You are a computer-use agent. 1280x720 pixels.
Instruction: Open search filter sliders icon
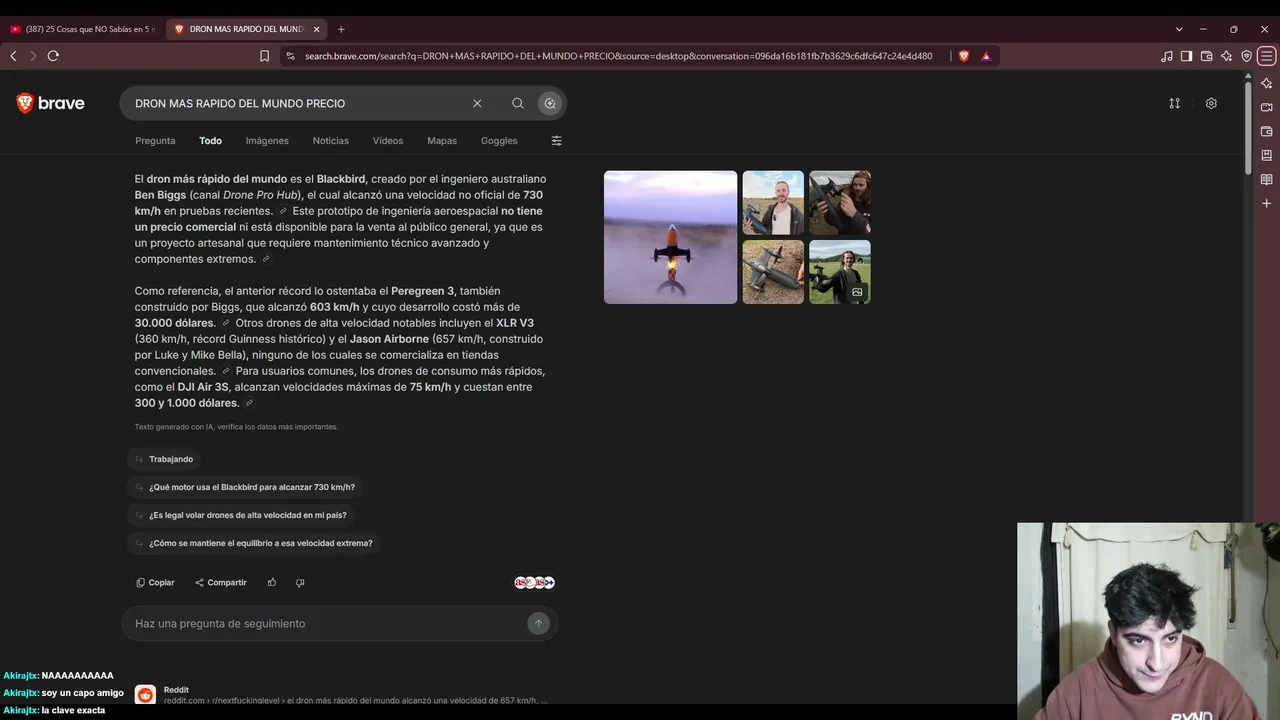557,141
